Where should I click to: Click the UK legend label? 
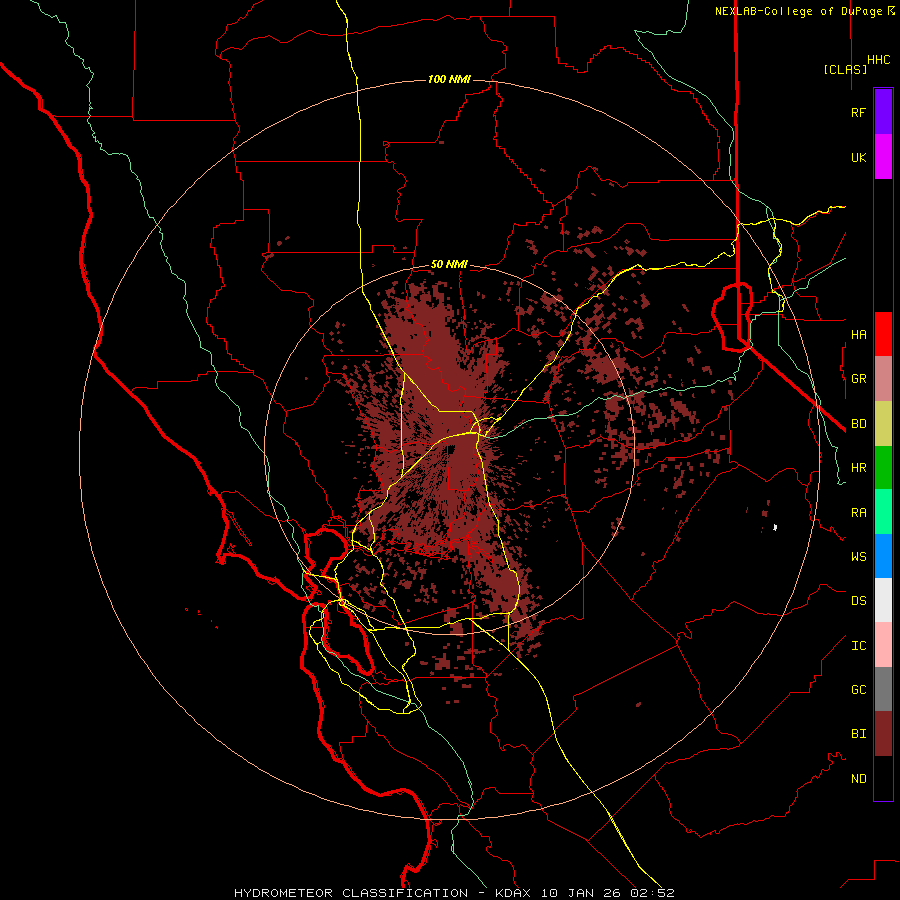click(859, 157)
